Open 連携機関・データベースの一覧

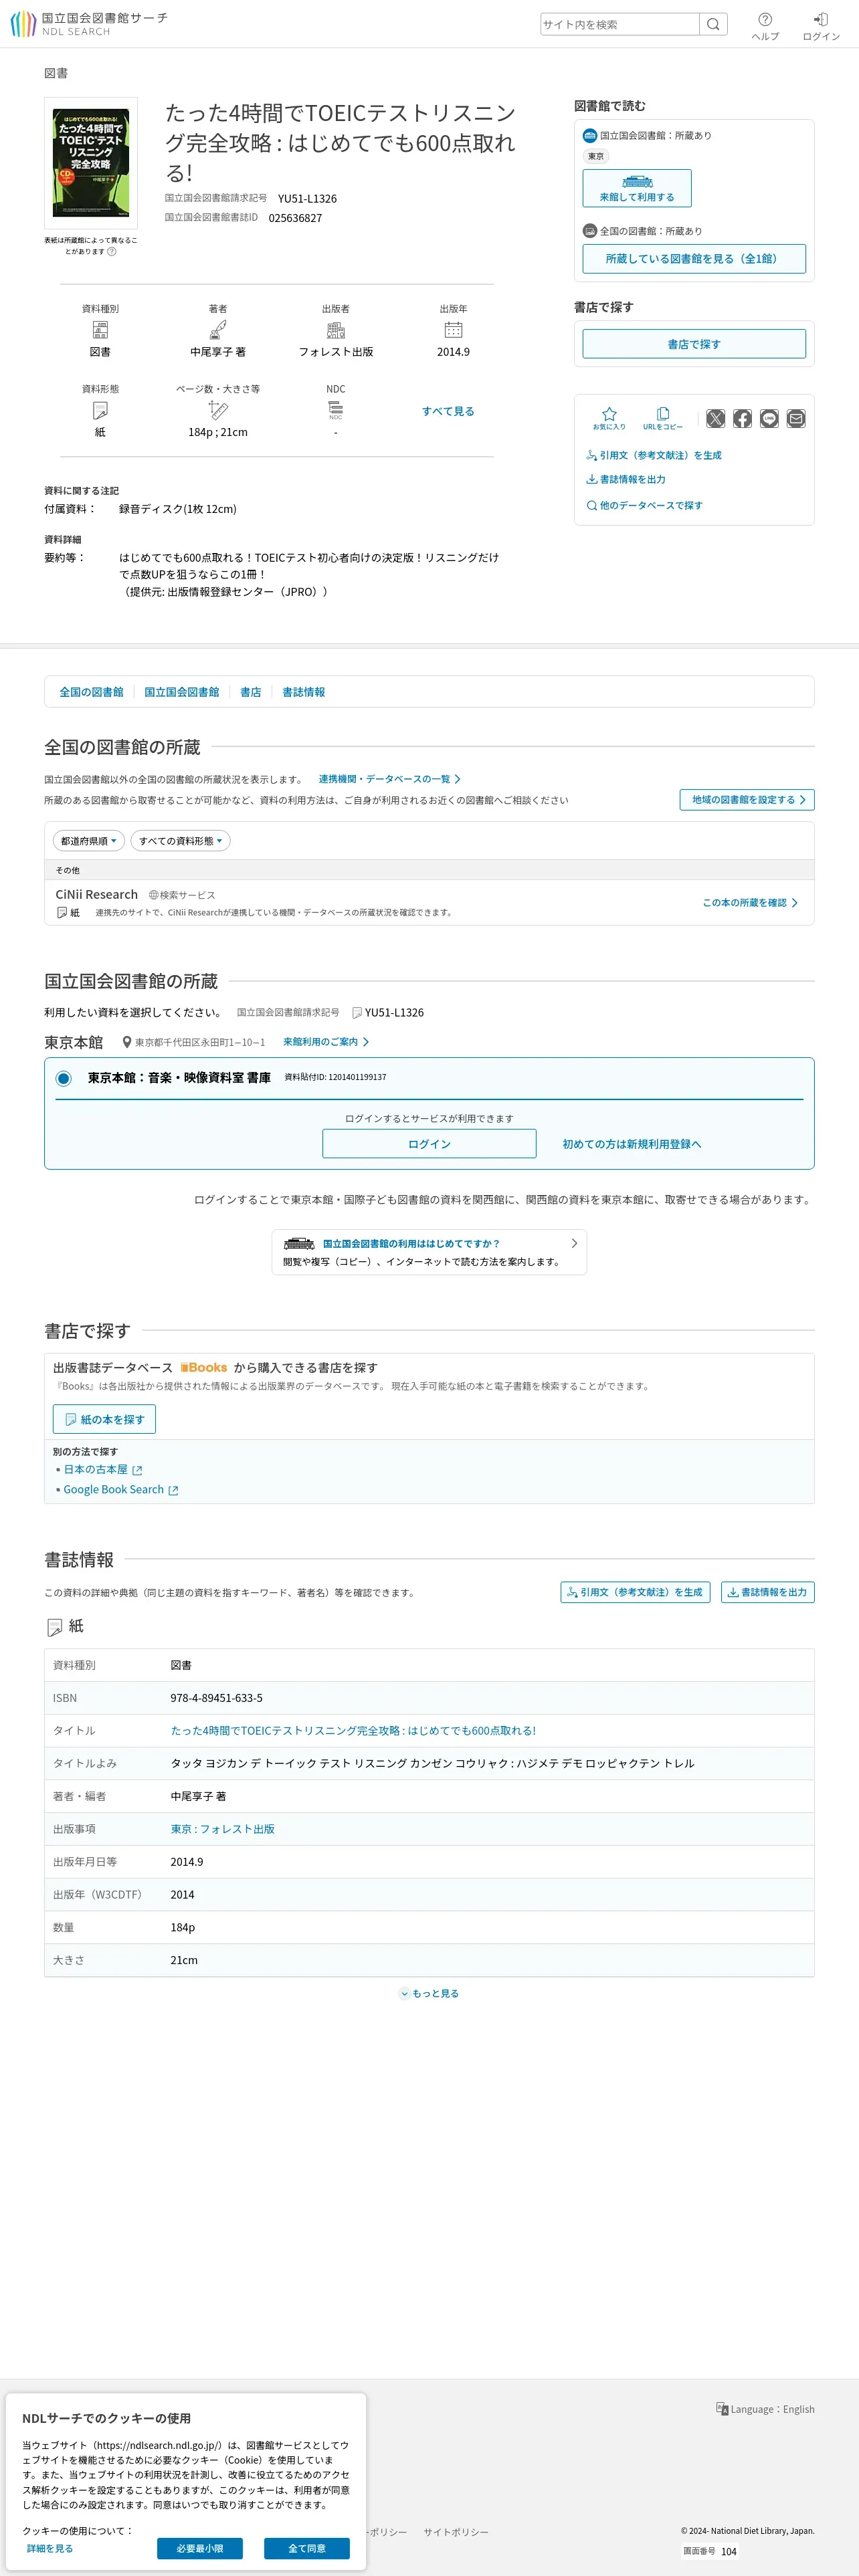390,779
